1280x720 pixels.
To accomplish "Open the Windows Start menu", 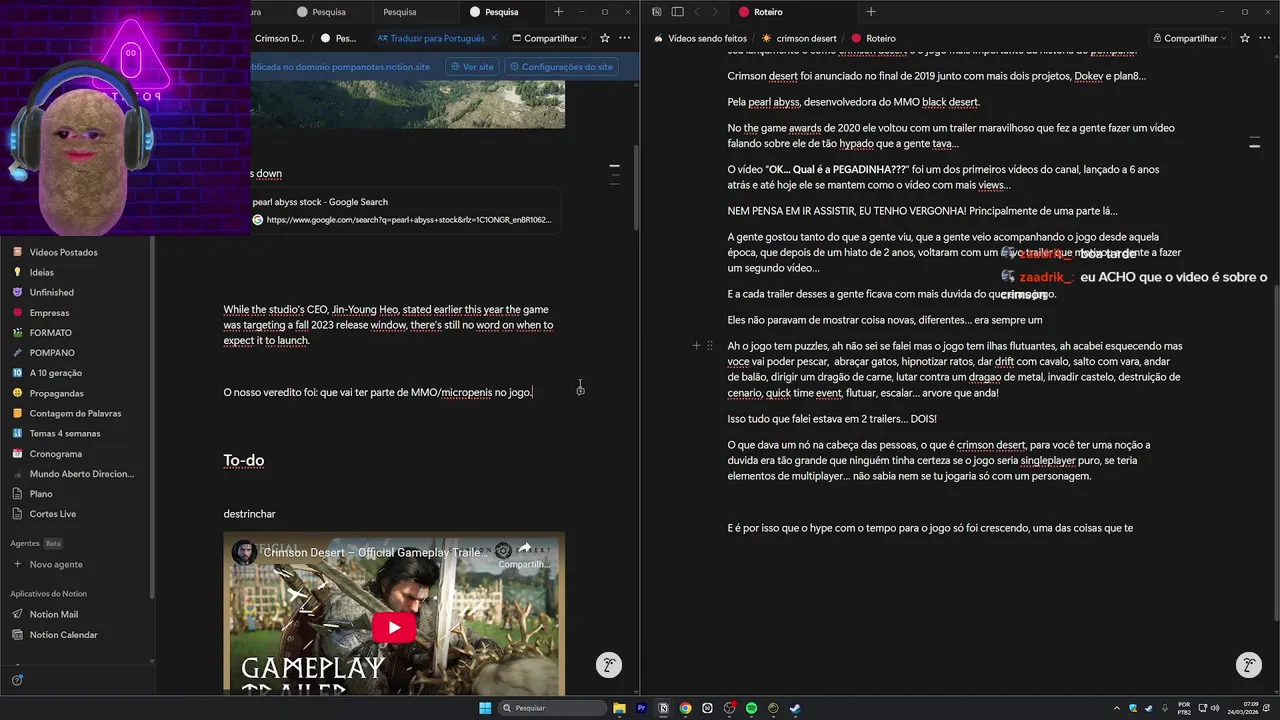I will pos(485,708).
